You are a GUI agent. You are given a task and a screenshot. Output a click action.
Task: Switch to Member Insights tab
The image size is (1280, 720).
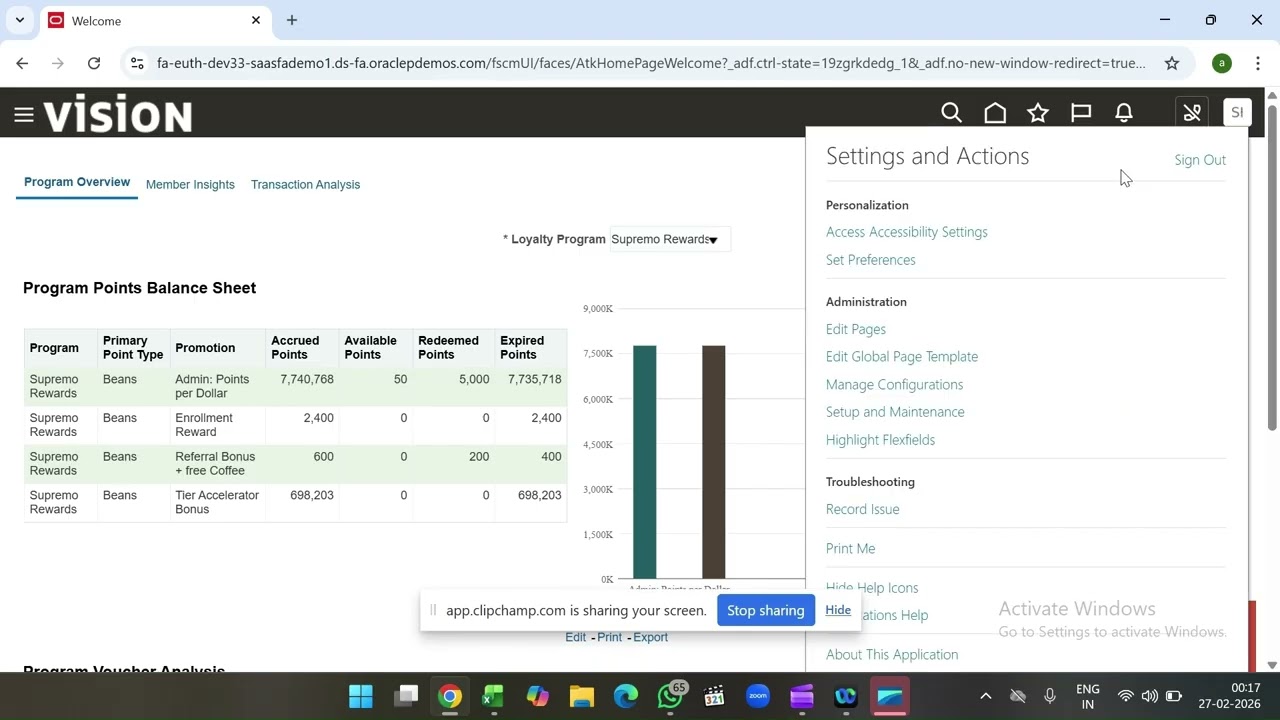(x=190, y=184)
